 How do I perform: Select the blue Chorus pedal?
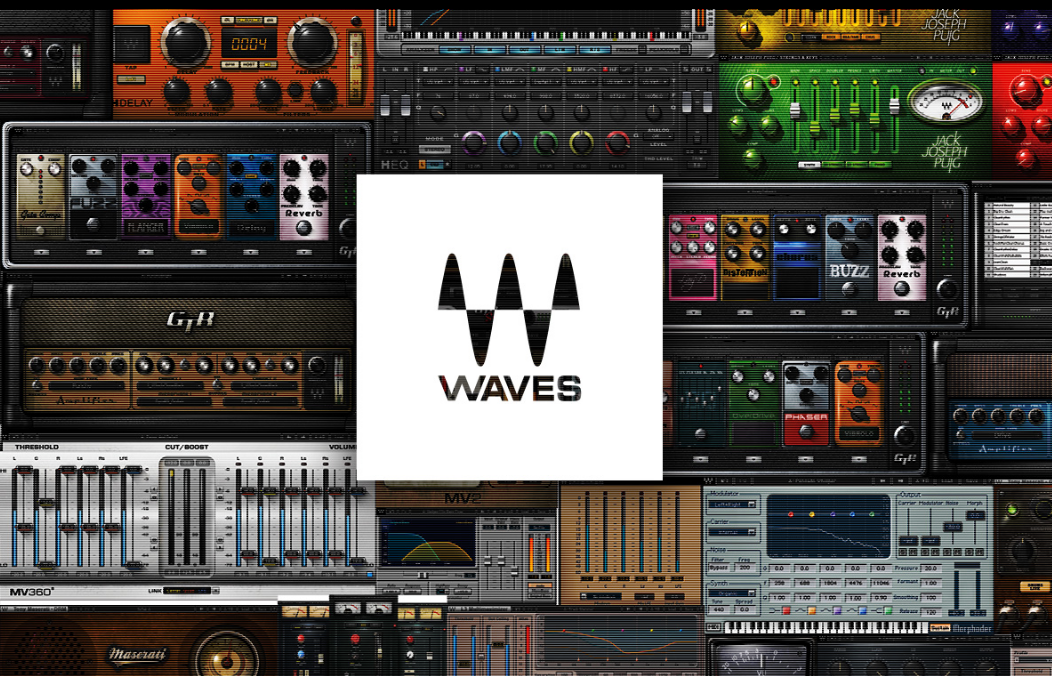[x=797, y=258]
